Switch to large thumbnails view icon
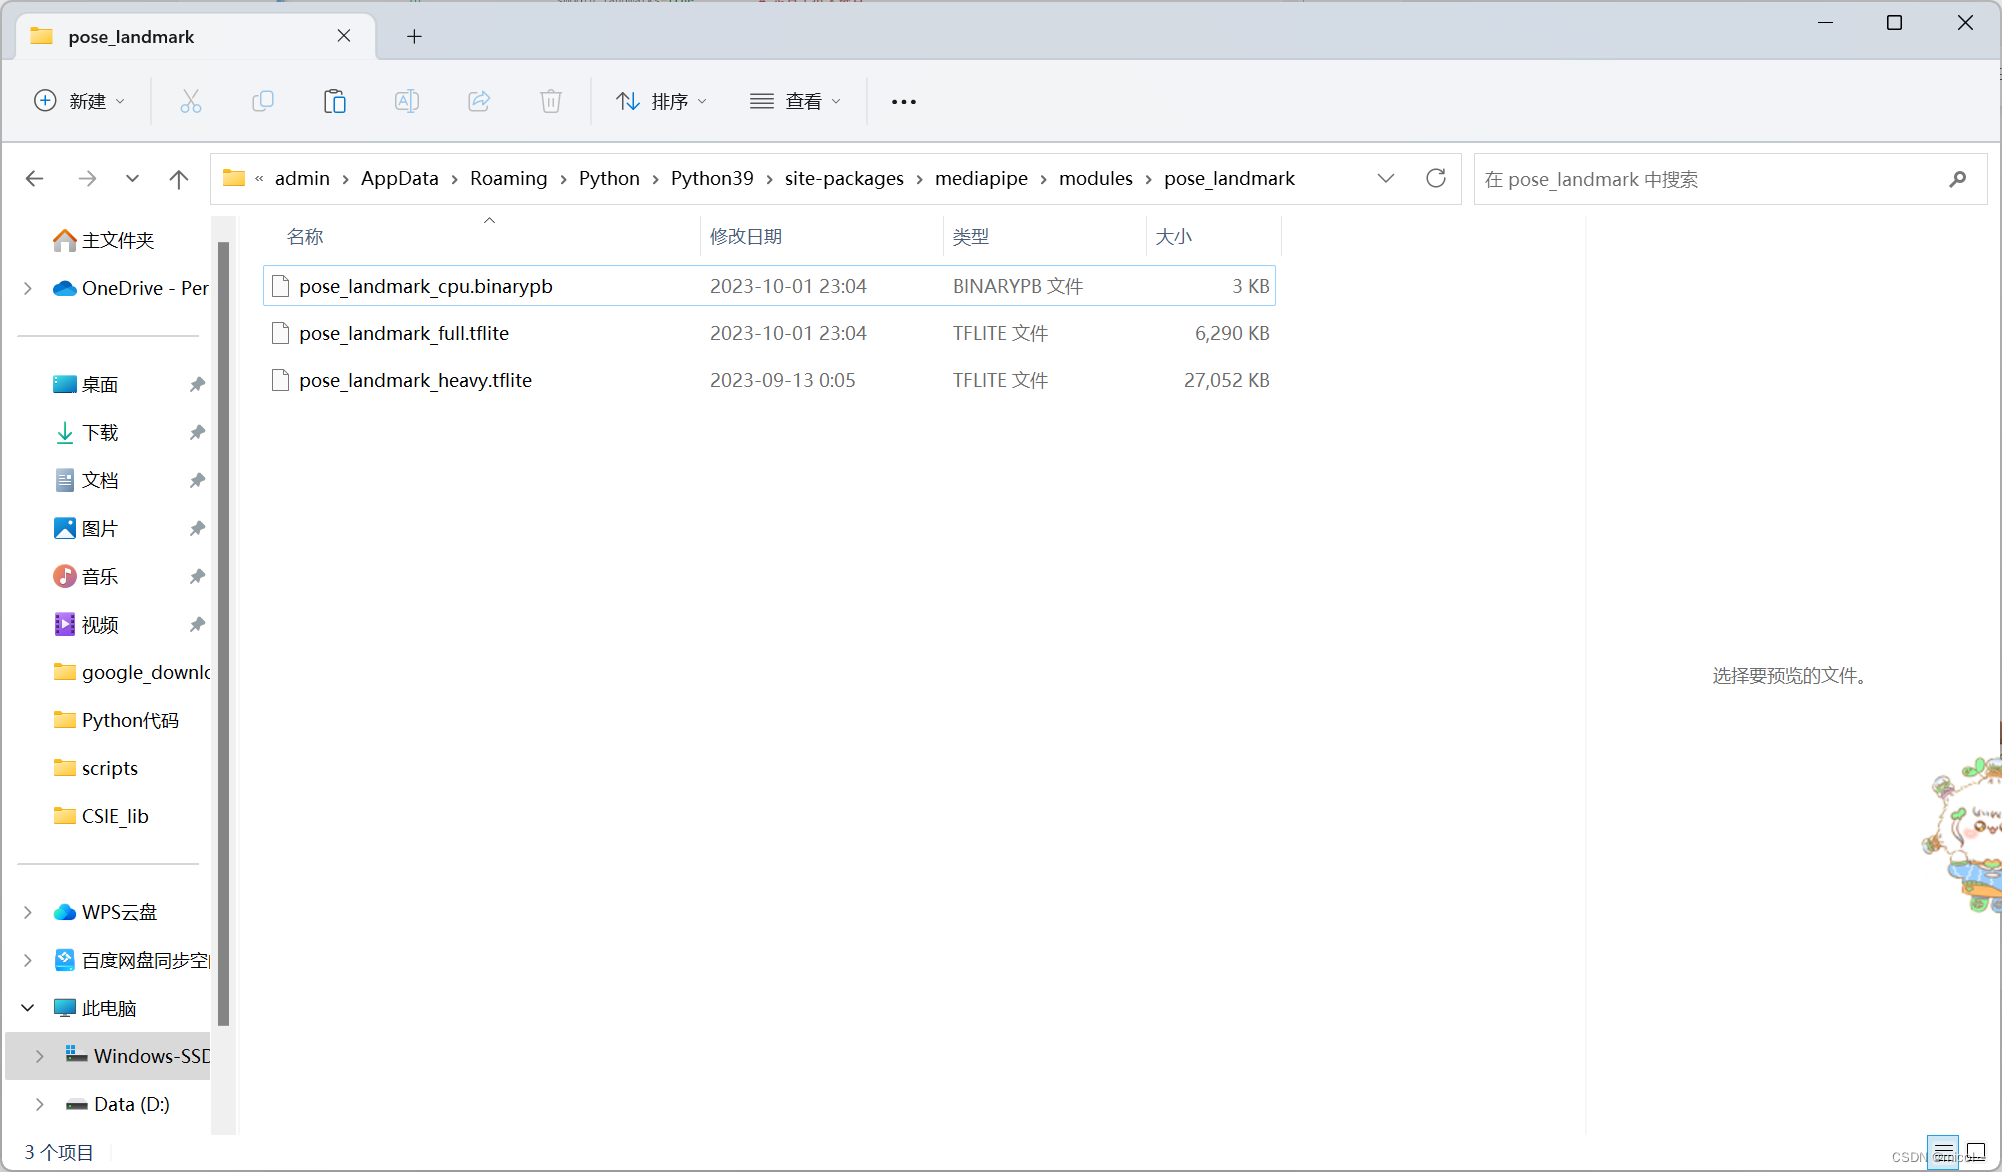Viewport: 2002px width, 1172px height. pos(1976,1151)
